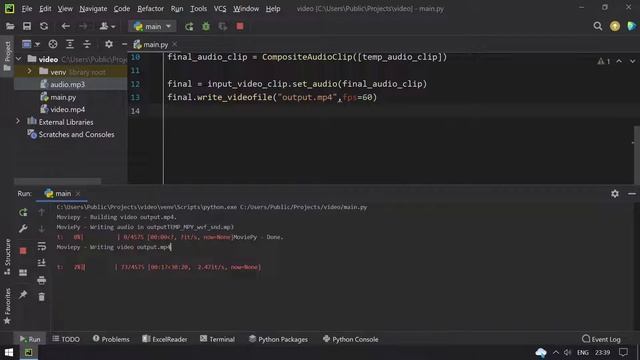Select opened file with the locate target icon

tap(53, 44)
